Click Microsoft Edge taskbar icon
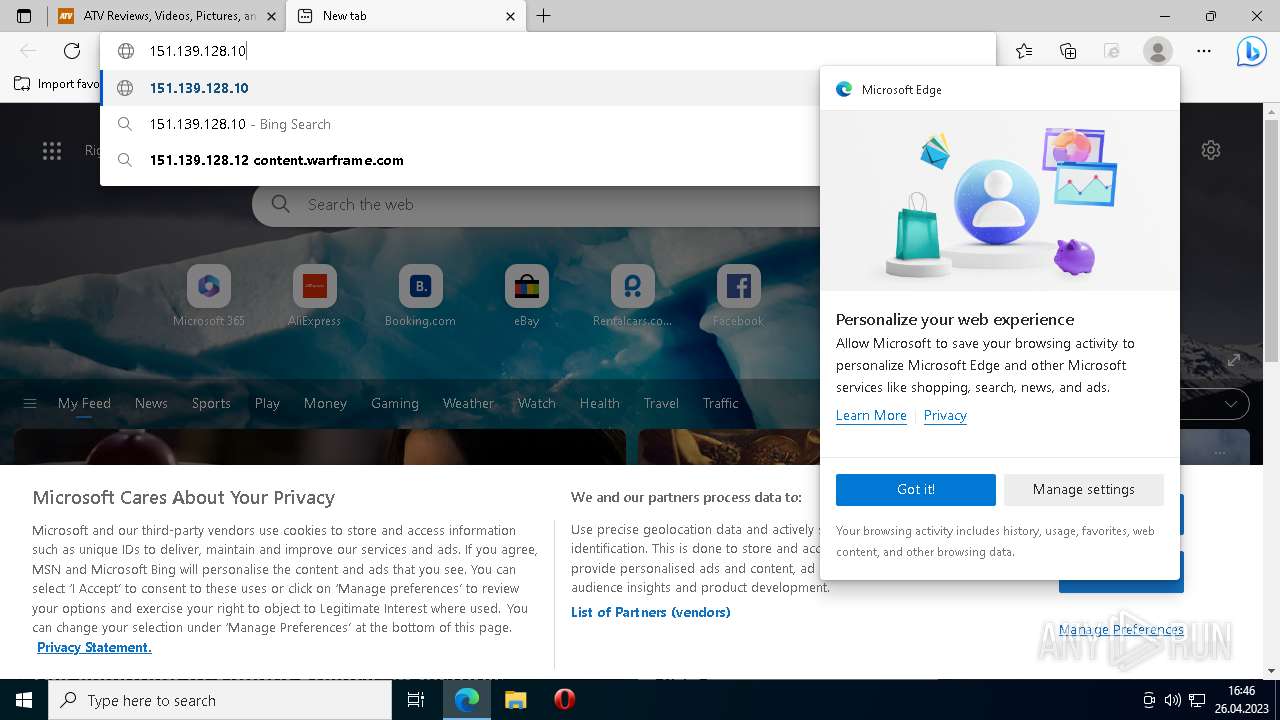The width and height of the screenshot is (1280, 720). coord(467,700)
